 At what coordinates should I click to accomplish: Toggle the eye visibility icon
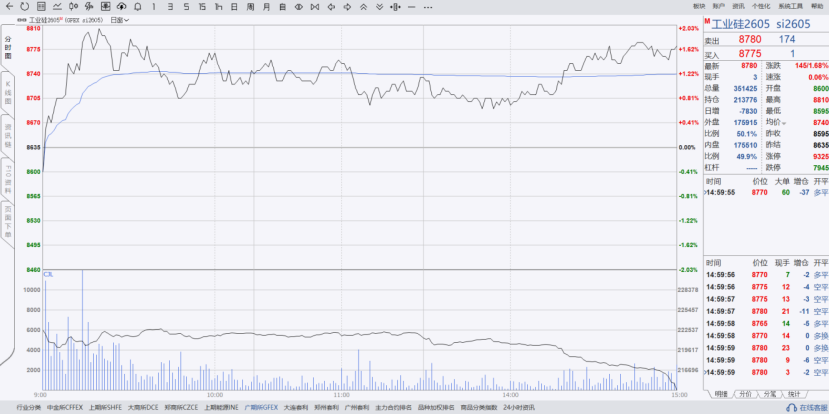pyautogui.click(x=299, y=7)
